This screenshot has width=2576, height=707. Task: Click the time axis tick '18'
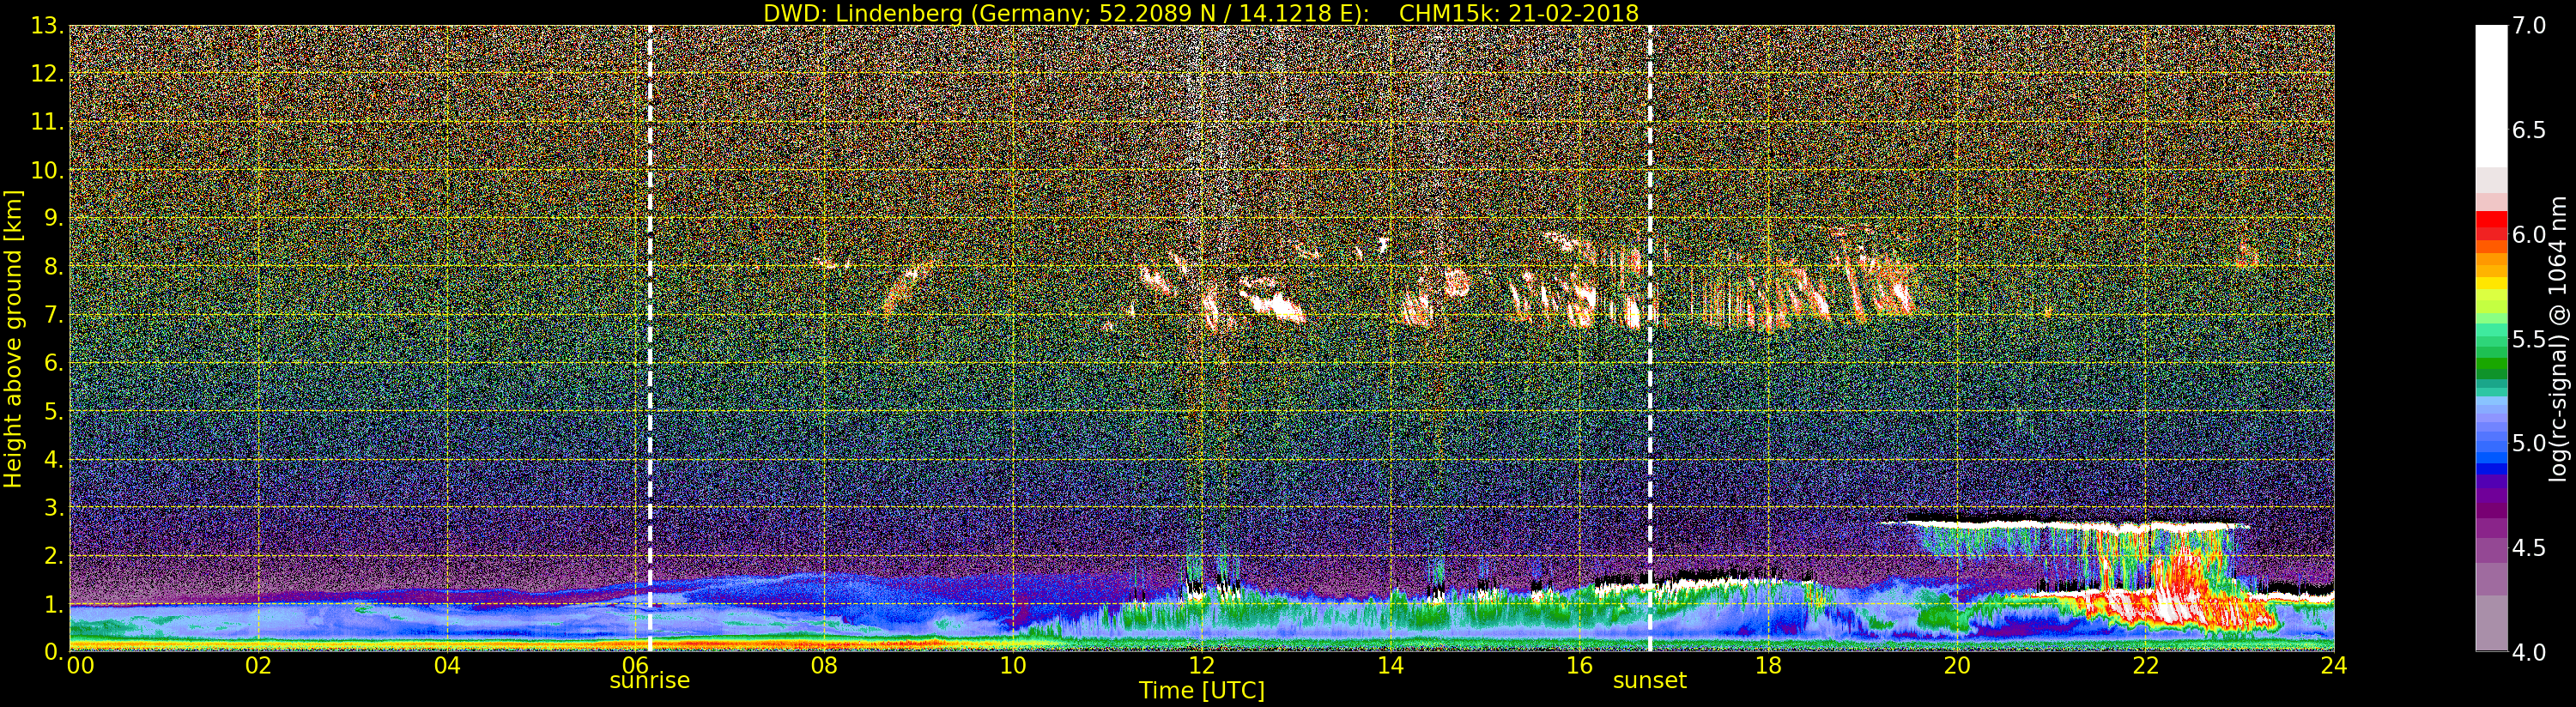[x=1767, y=665]
